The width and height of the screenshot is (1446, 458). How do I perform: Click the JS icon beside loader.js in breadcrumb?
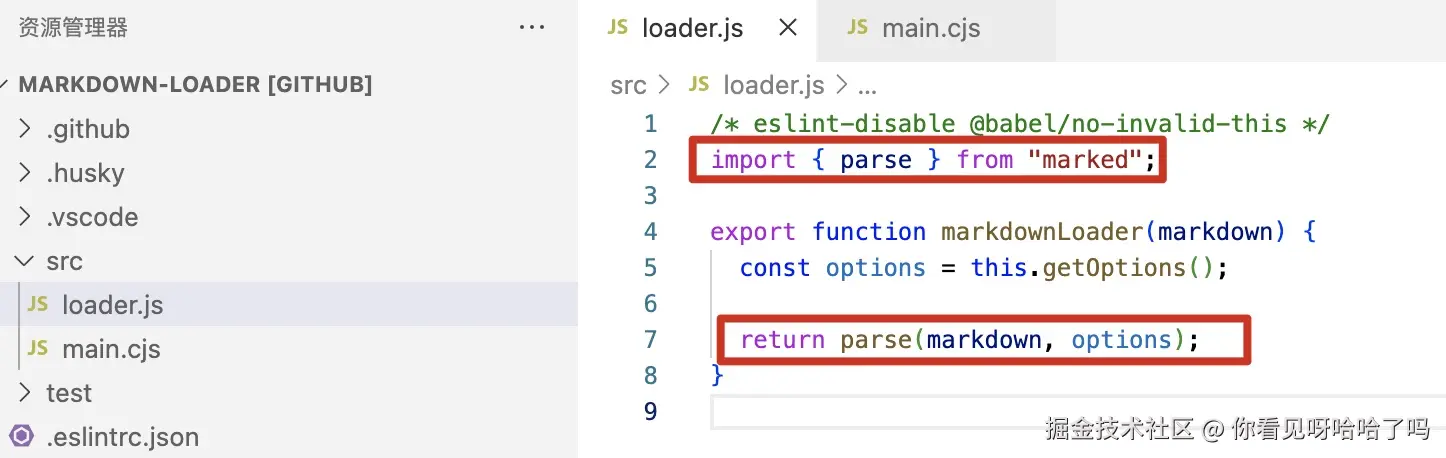click(699, 85)
